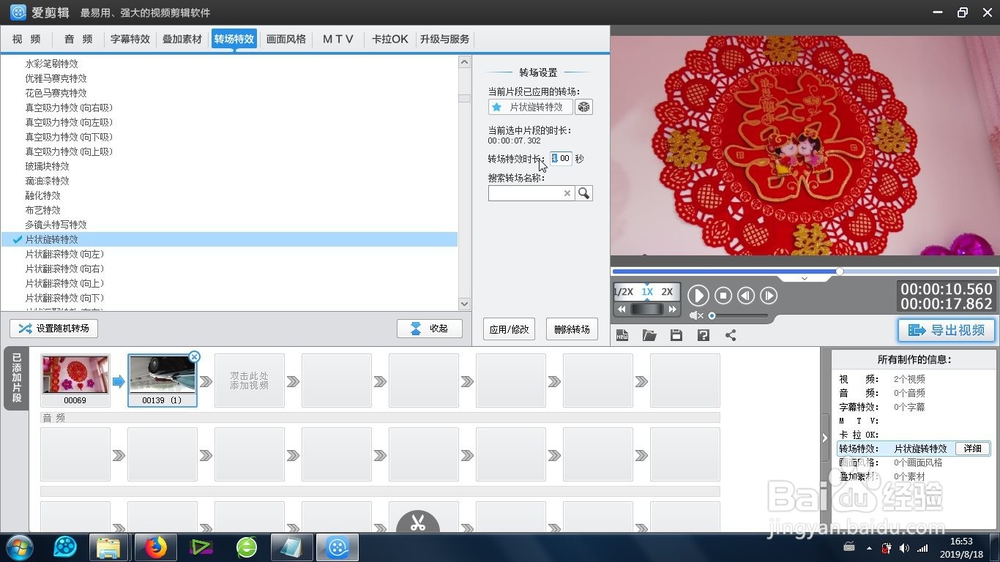Click 应用/修改 button
Image resolution: width=1000 pixels, height=562 pixels.
(509, 329)
